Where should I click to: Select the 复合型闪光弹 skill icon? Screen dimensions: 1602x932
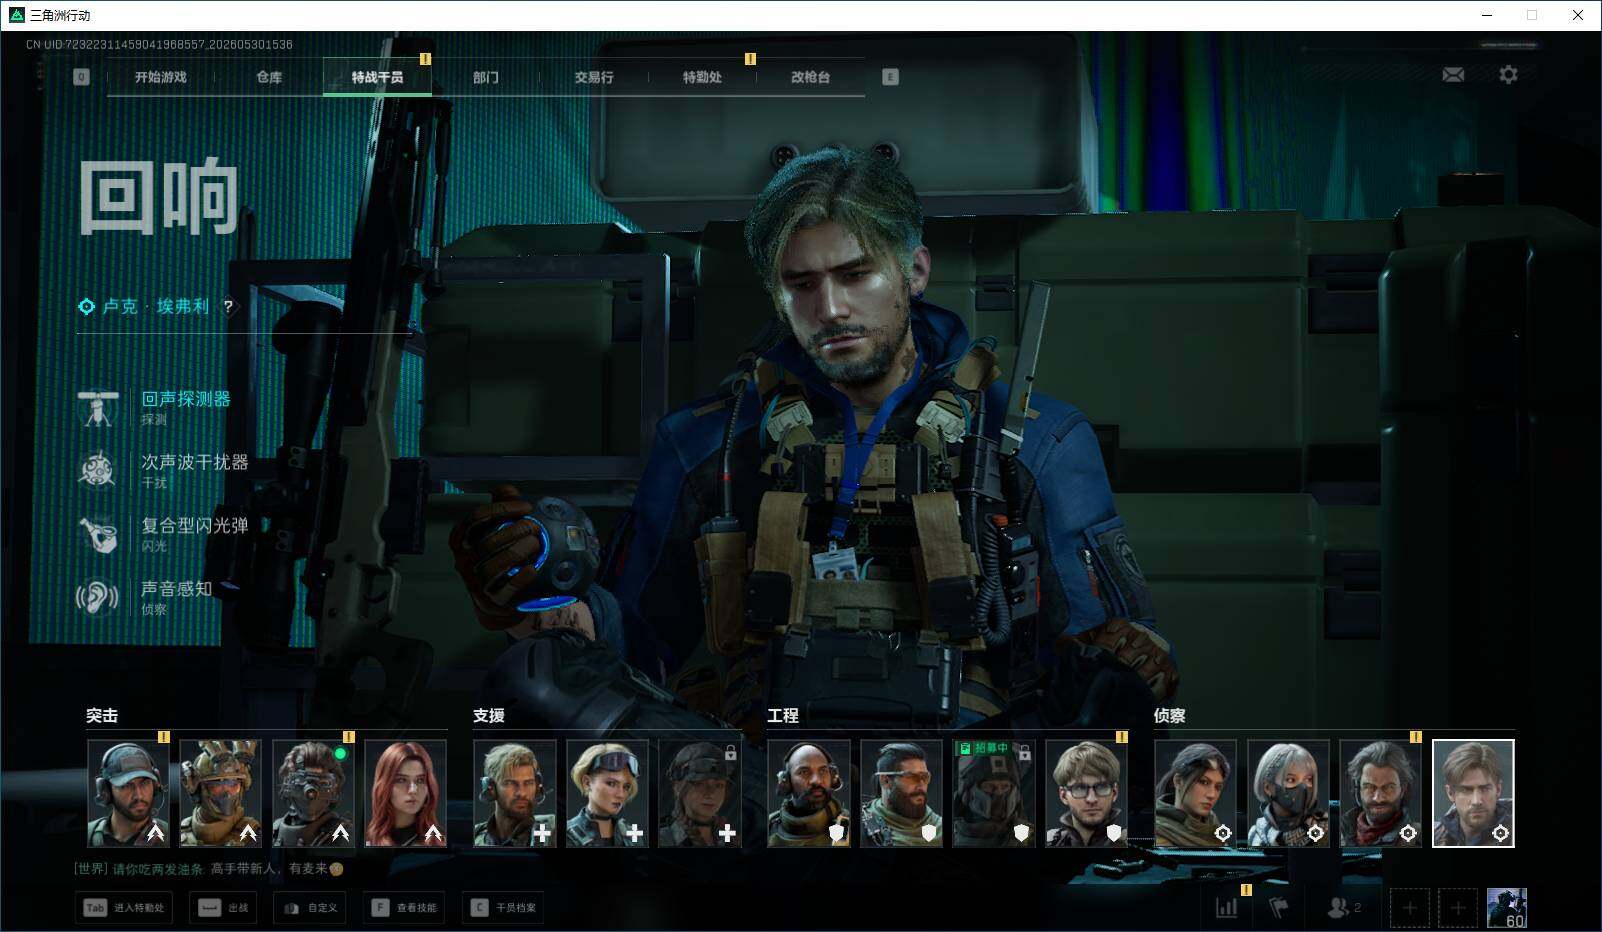click(x=98, y=533)
